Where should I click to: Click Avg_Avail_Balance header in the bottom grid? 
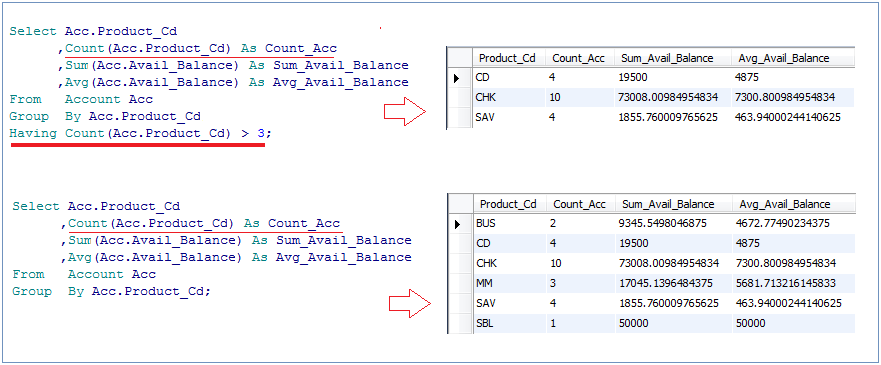(x=793, y=204)
